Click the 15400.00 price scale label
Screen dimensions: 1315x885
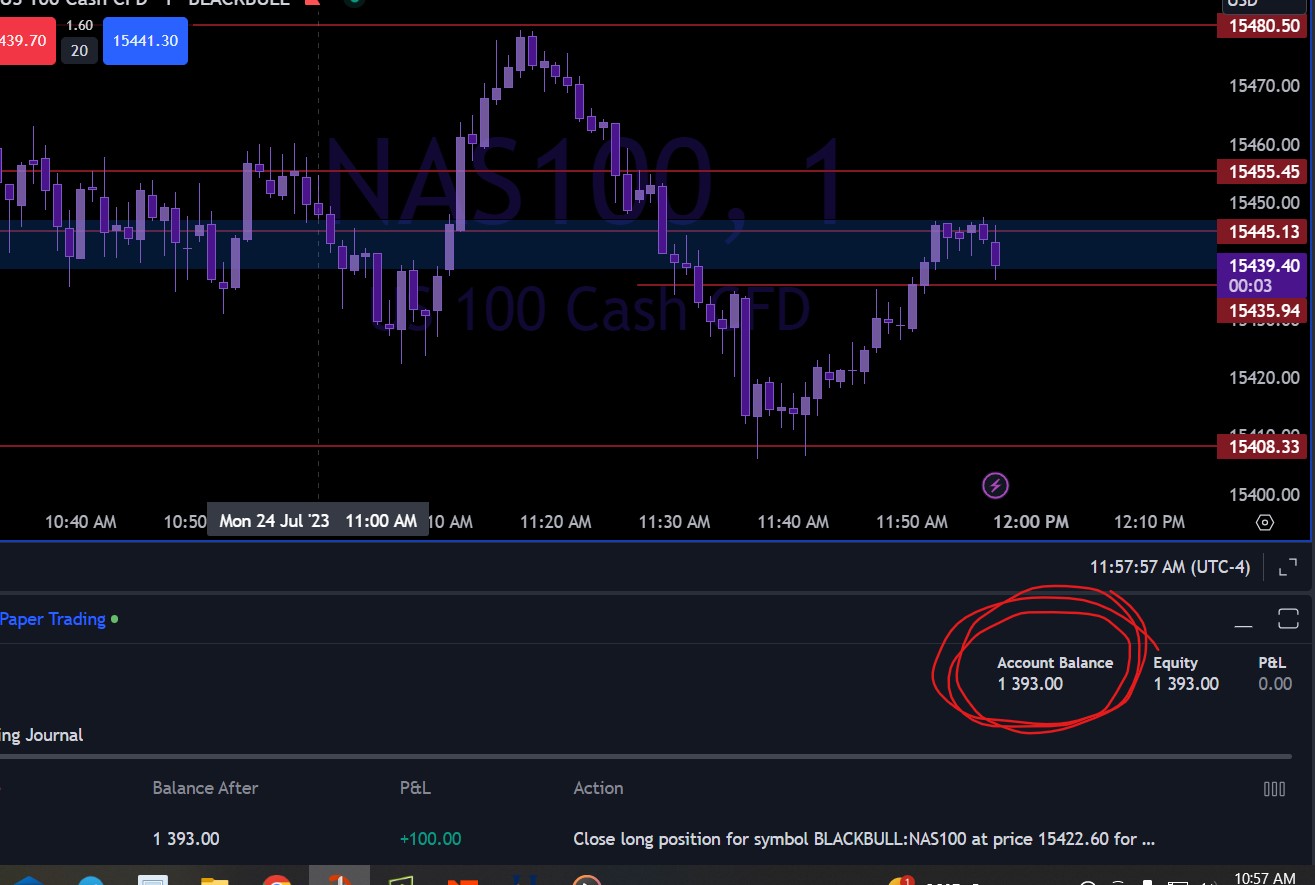(x=1264, y=495)
